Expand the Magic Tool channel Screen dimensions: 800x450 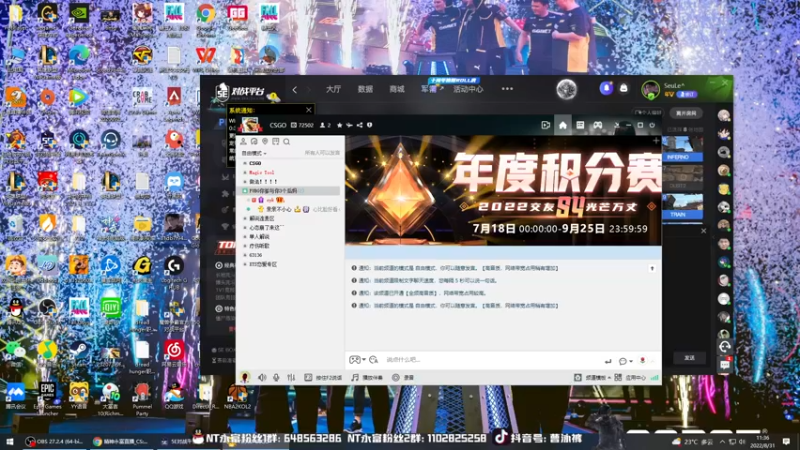pyautogui.click(x=245, y=172)
